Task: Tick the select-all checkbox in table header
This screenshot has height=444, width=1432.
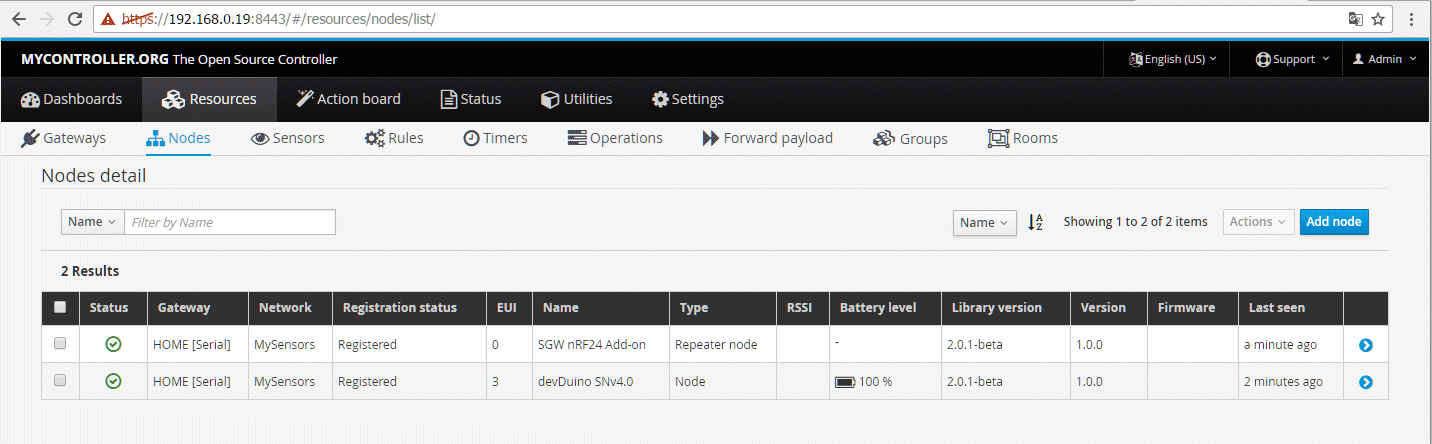Action: 60,307
